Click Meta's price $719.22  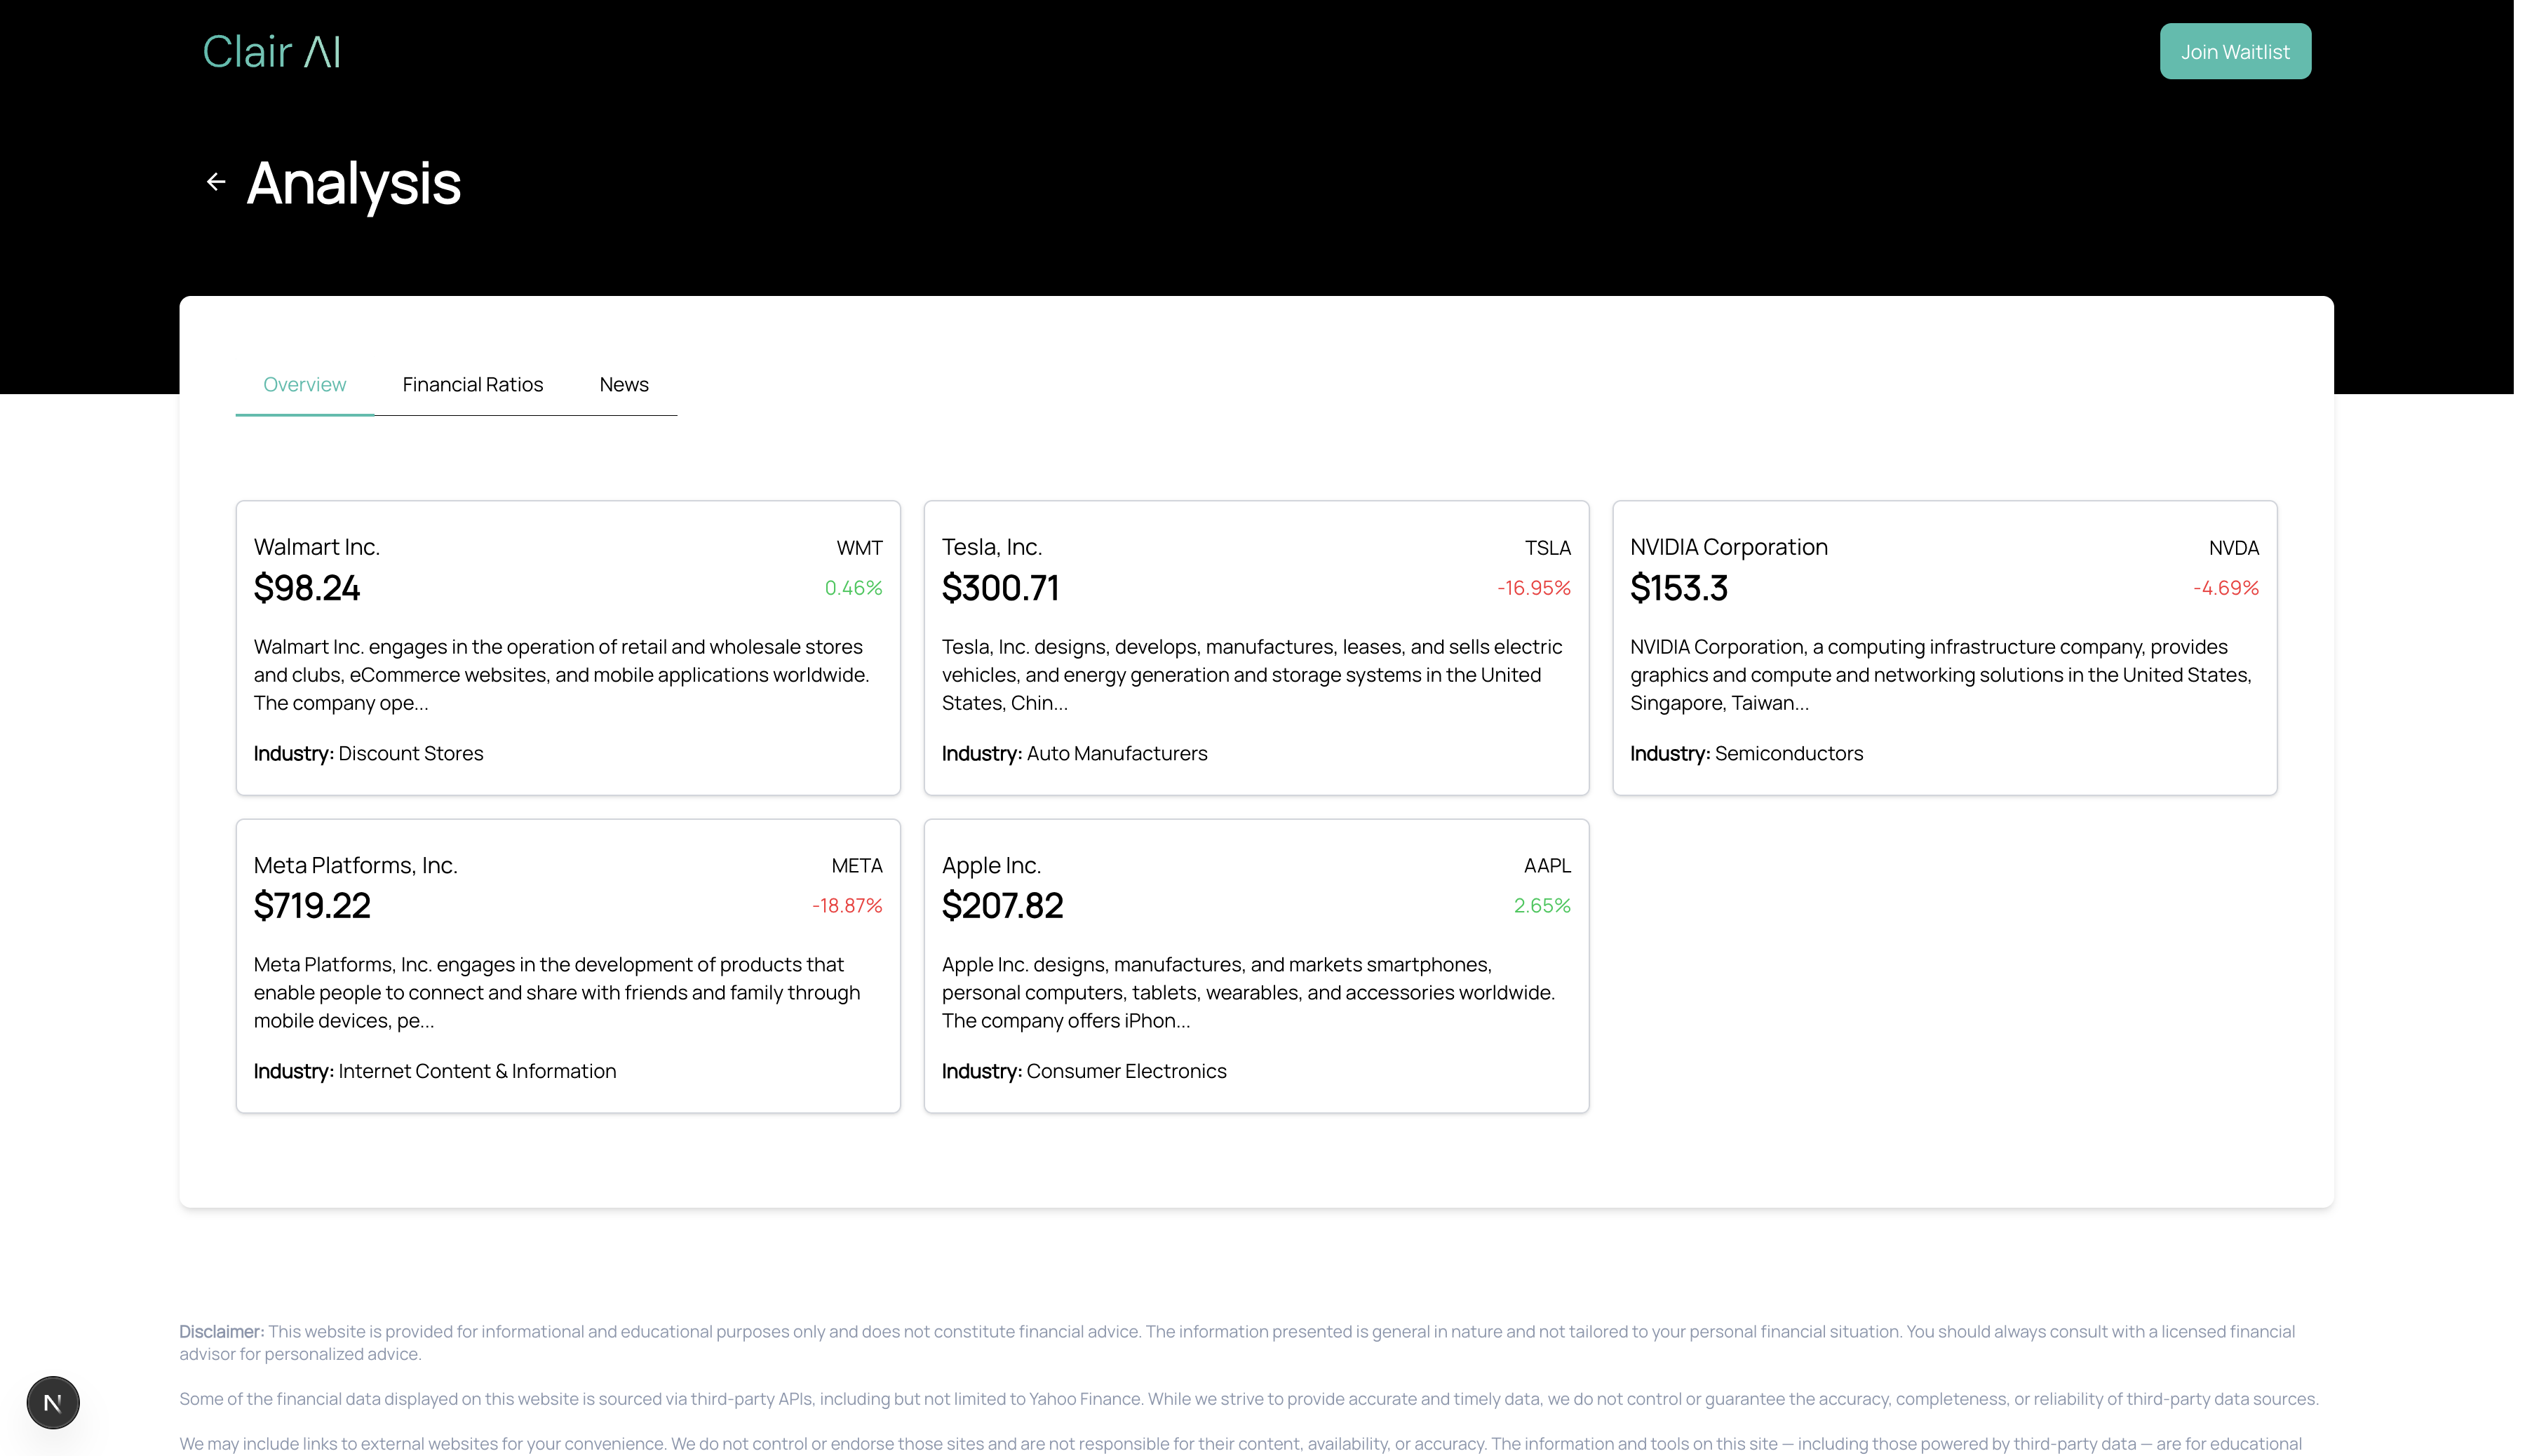[x=312, y=906]
